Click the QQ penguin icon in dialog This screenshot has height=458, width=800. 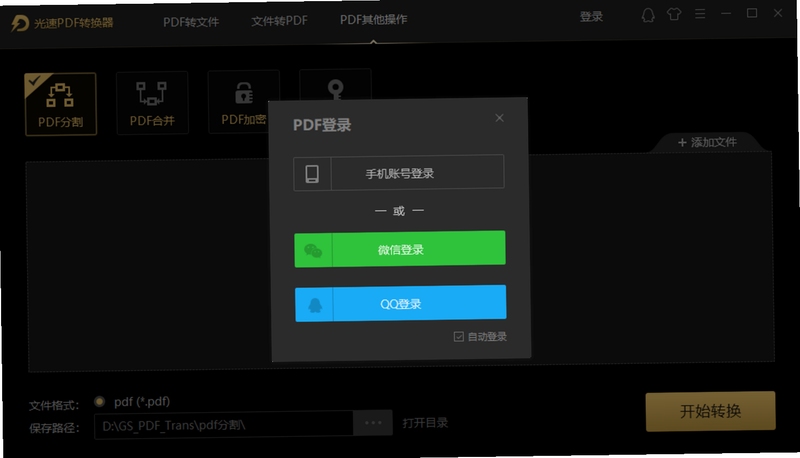[x=315, y=306]
